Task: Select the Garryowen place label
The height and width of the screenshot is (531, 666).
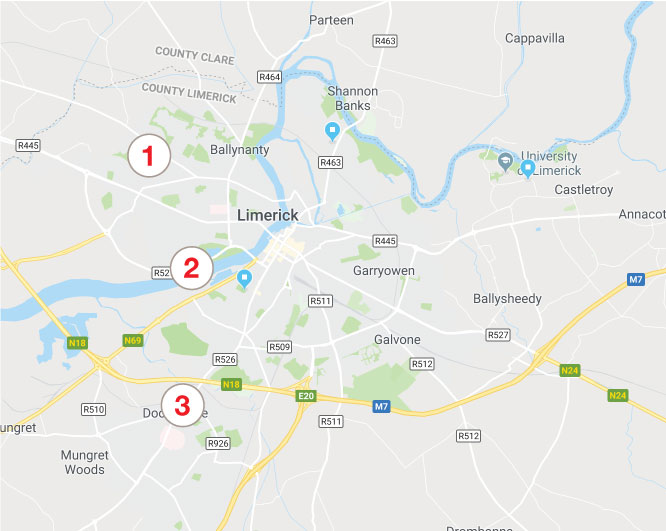Action: tap(384, 271)
